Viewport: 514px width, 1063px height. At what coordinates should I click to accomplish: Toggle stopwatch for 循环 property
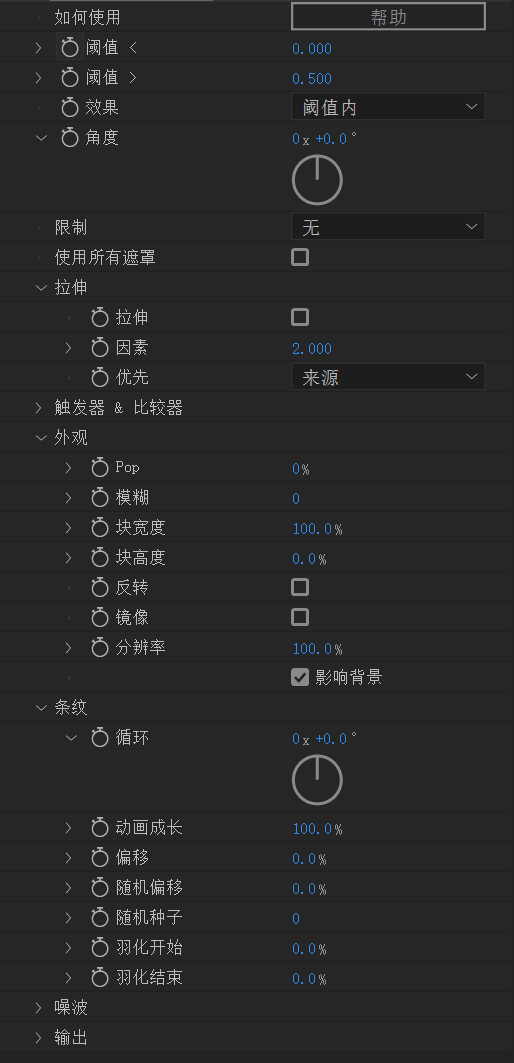(100, 738)
